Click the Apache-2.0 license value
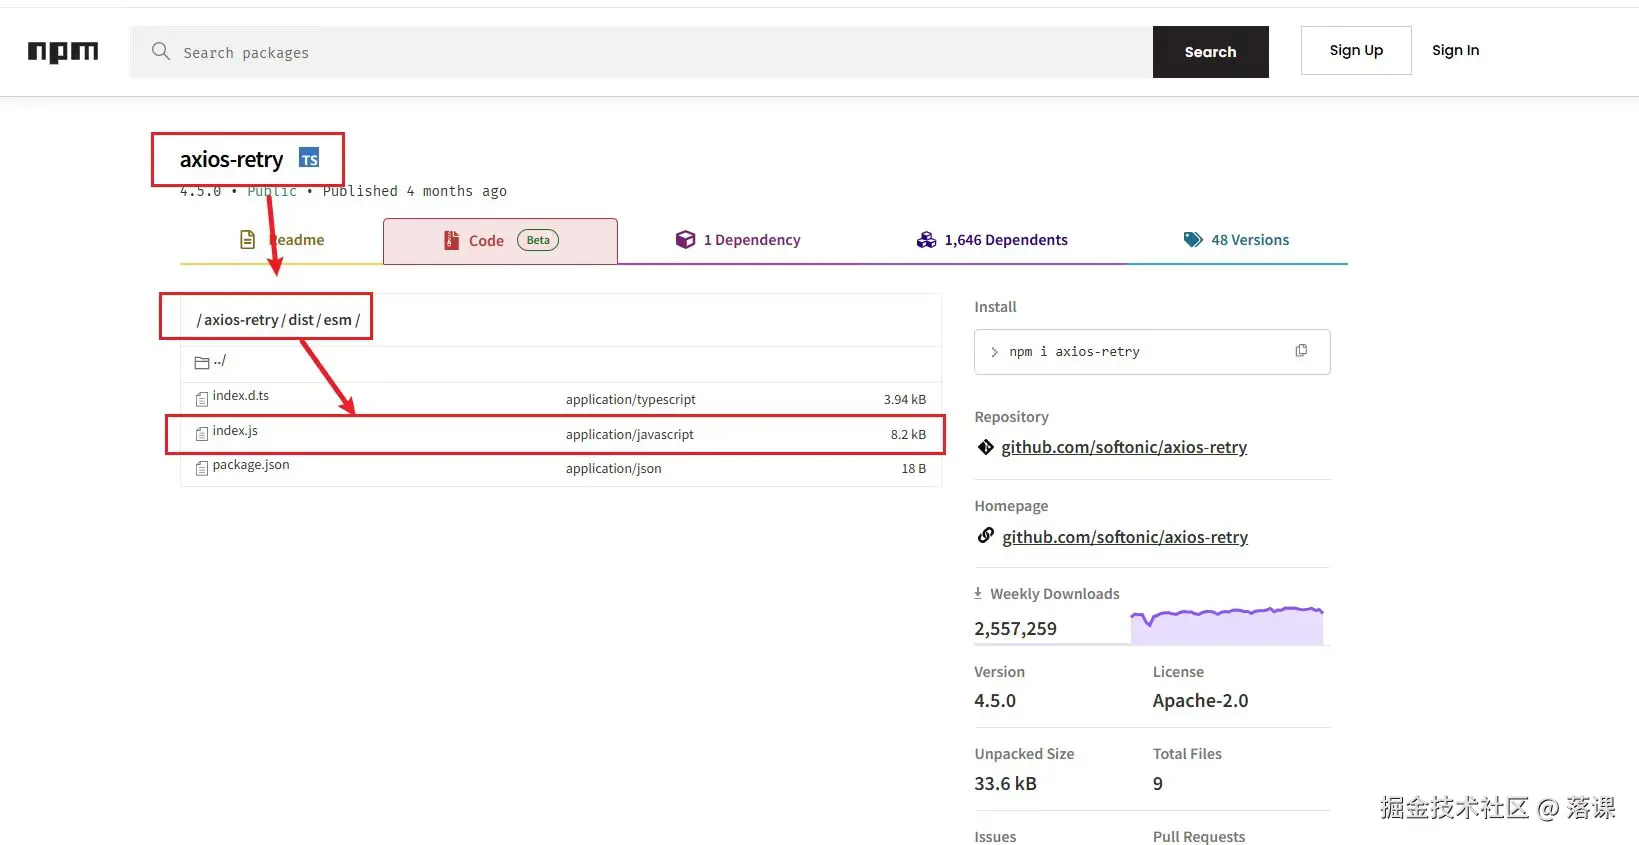 [1200, 701]
